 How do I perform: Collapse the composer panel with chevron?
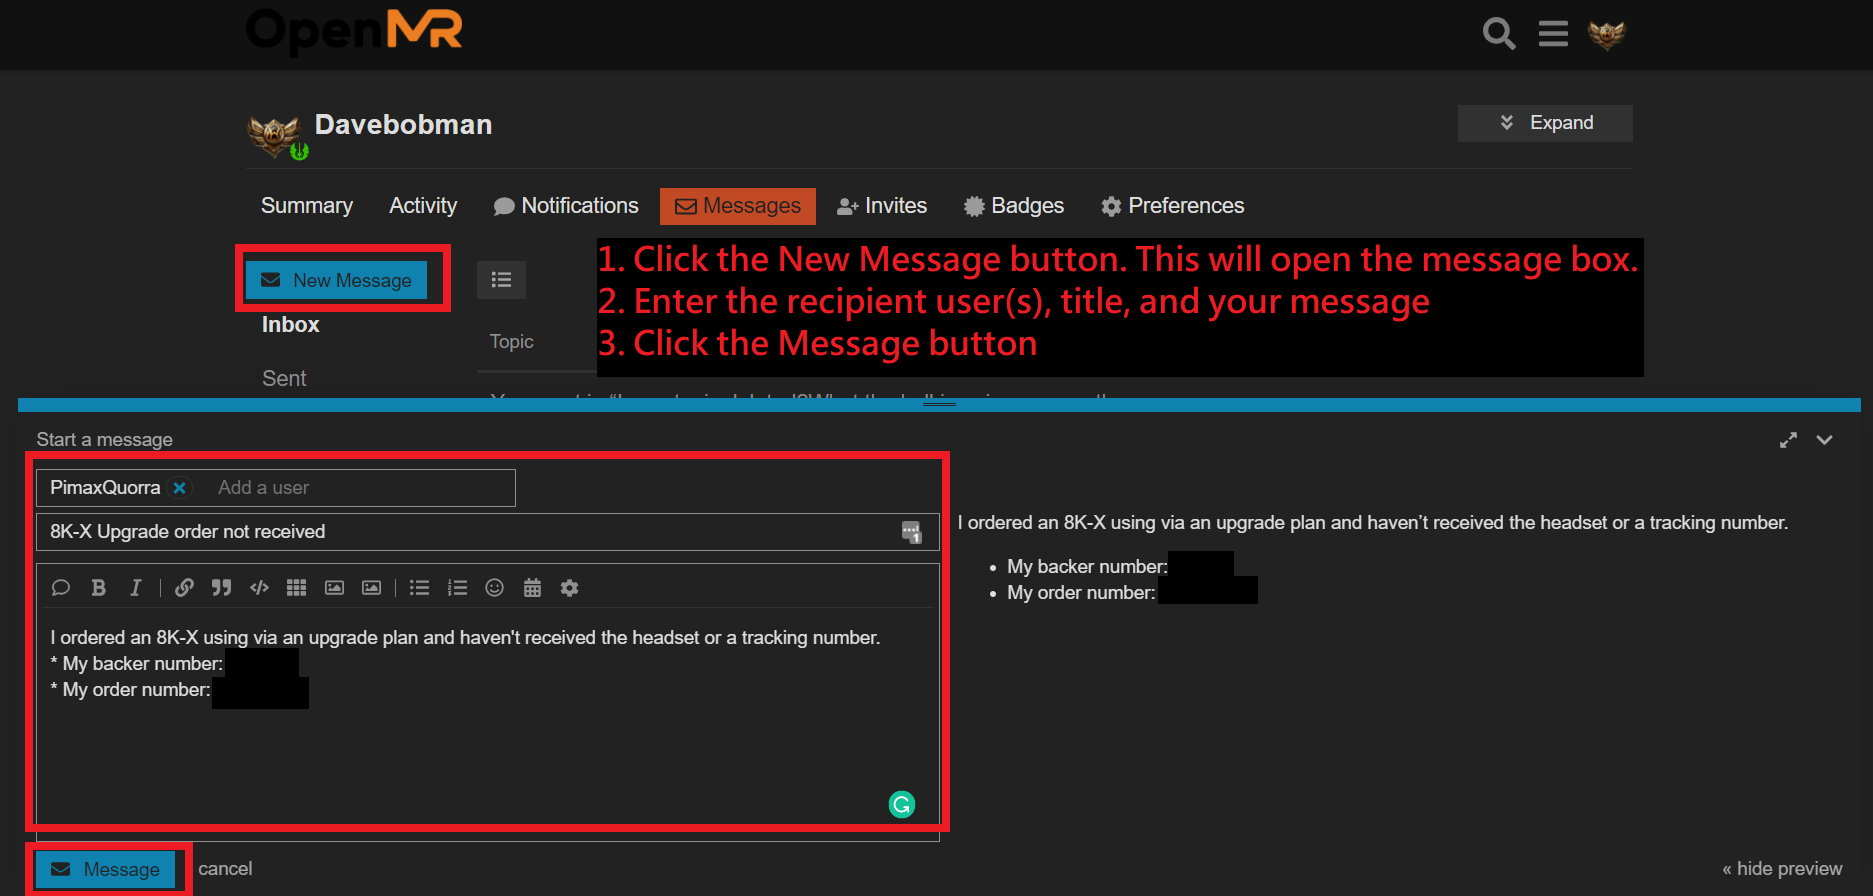pos(1824,440)
